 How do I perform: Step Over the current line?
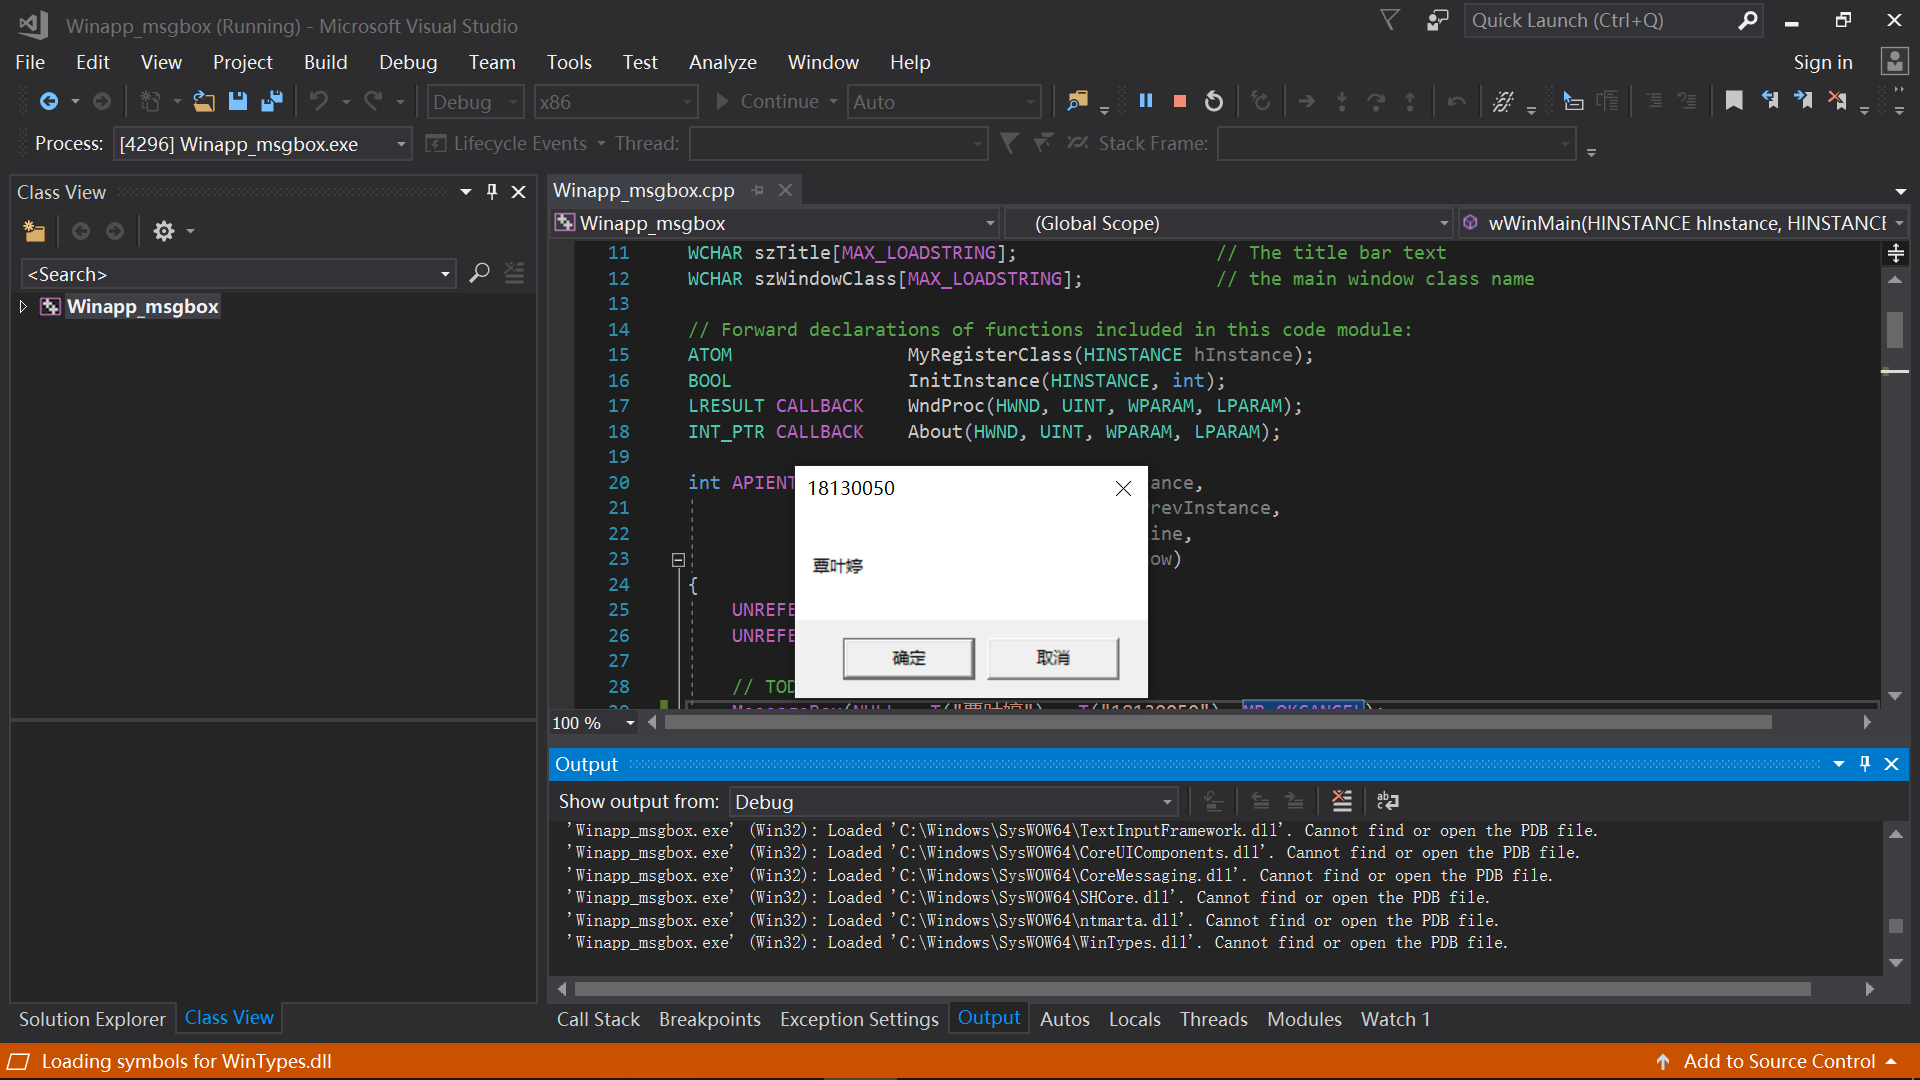pyautogui.click(x=1376, y=100)
